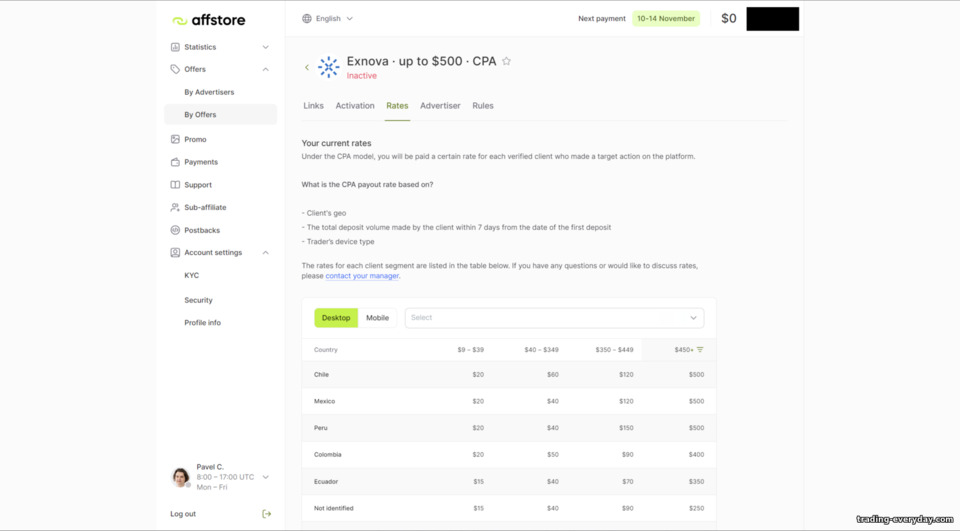
Task: Open Sub-affiliate section
Action: [x=205, y=208]
